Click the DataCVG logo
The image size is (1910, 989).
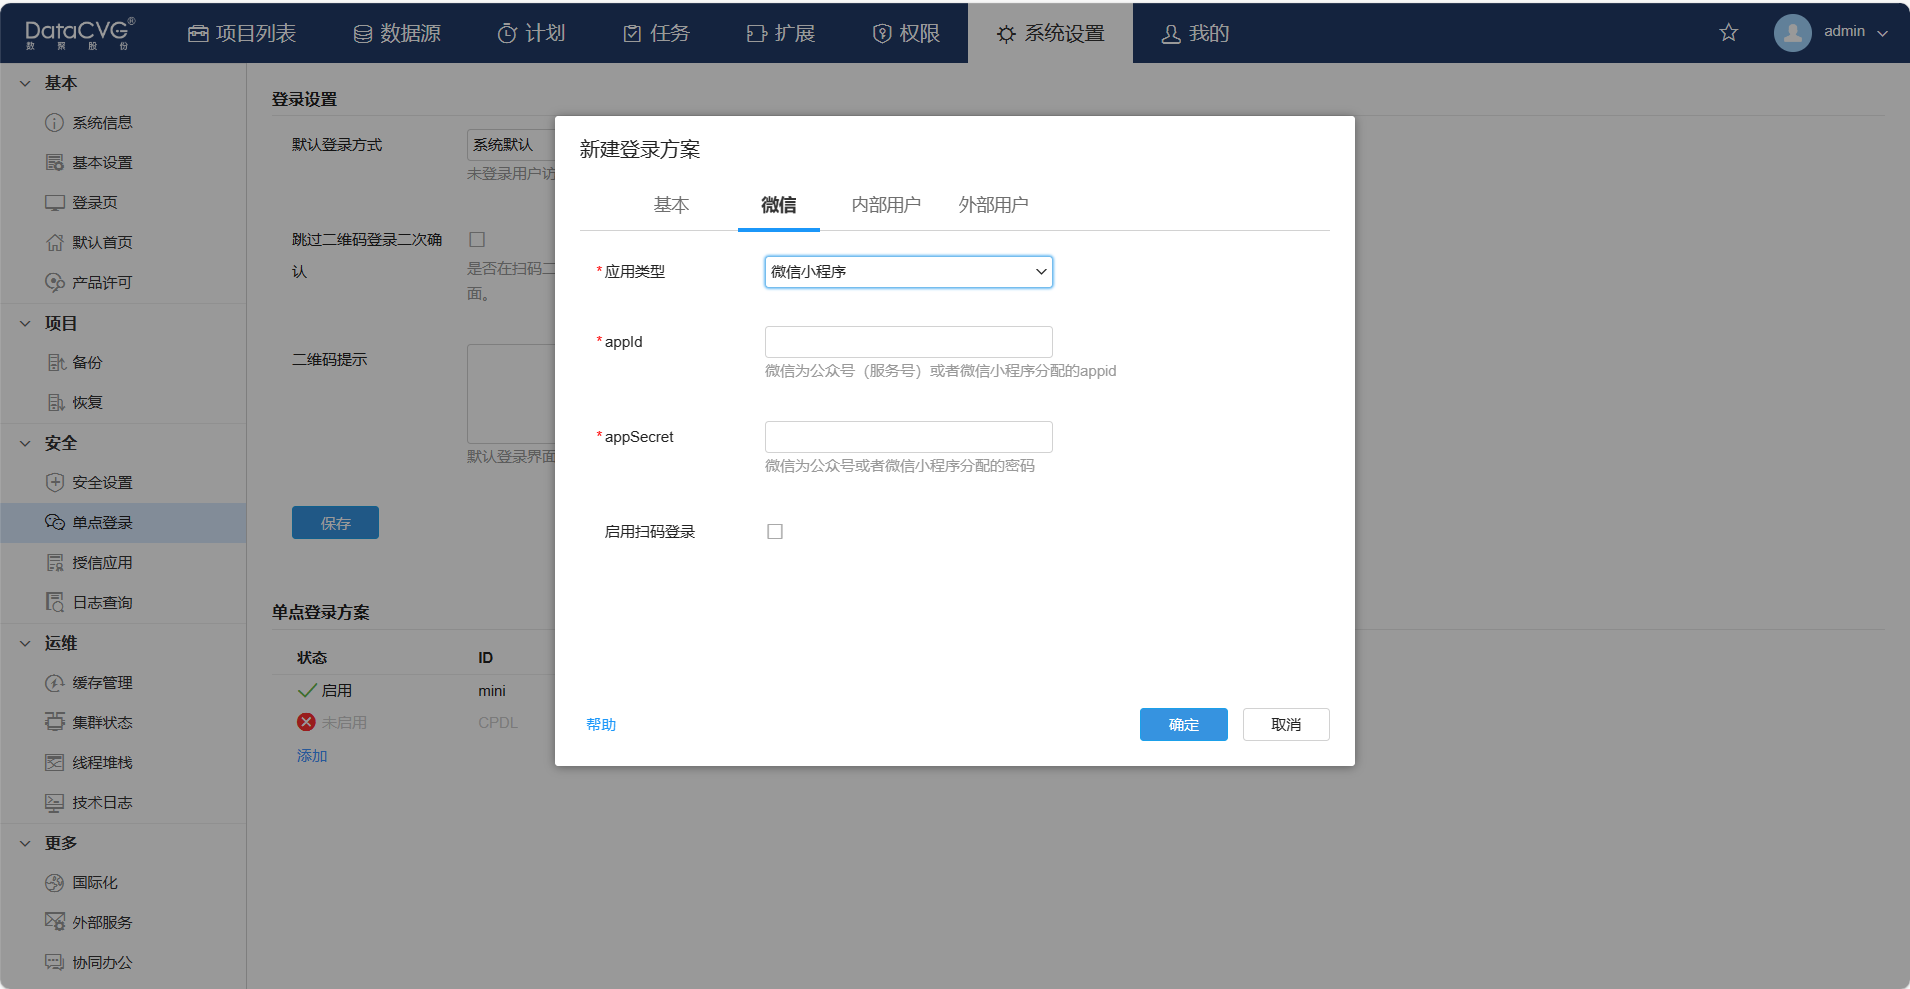79,33
